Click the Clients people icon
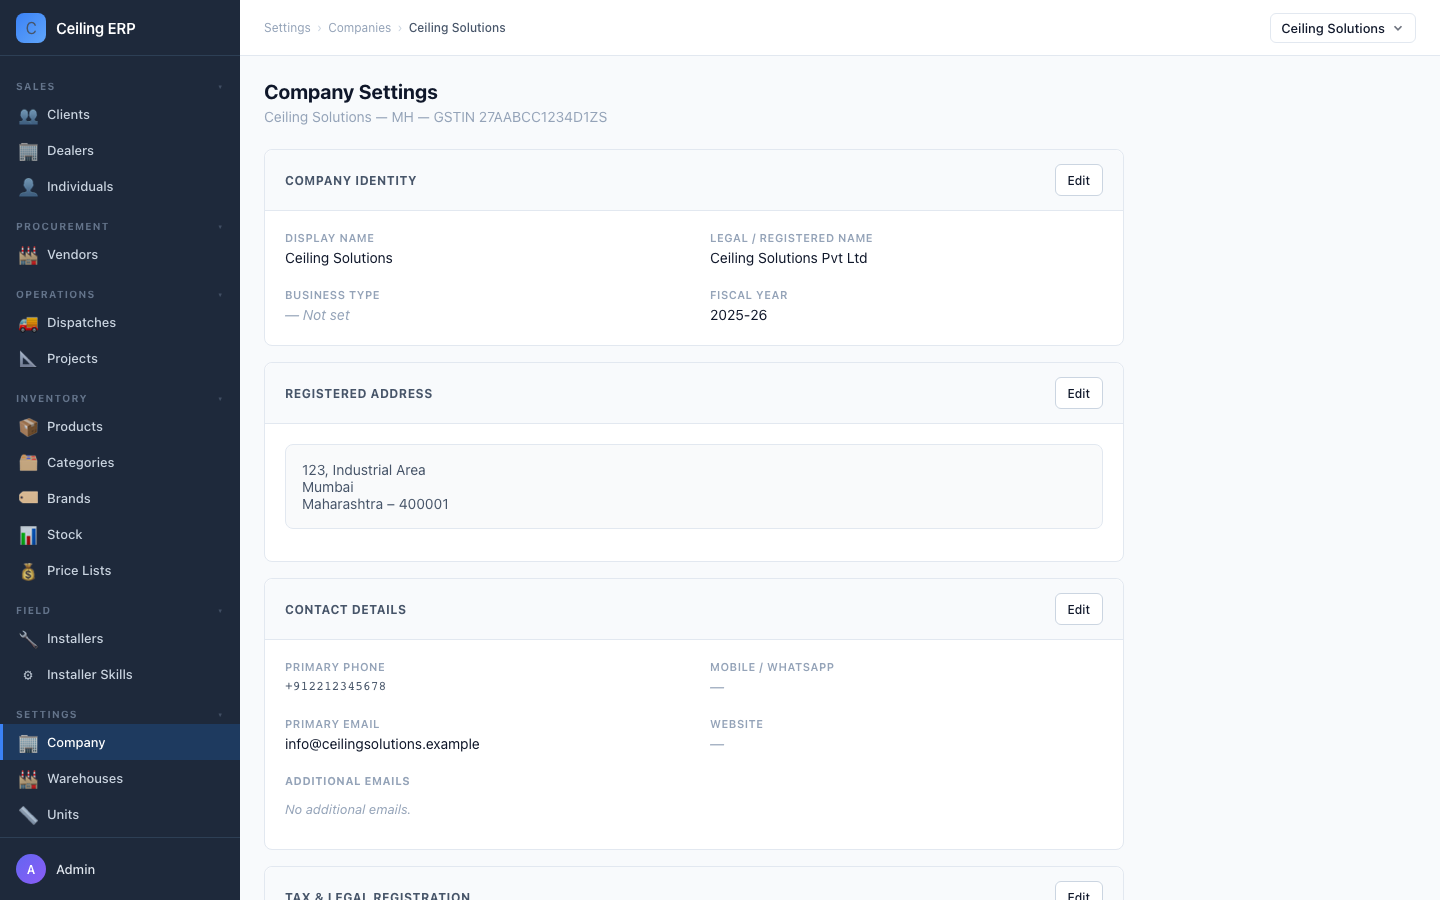The width and height of the screenshot is (1440, 900). click(x=28, y=115)
